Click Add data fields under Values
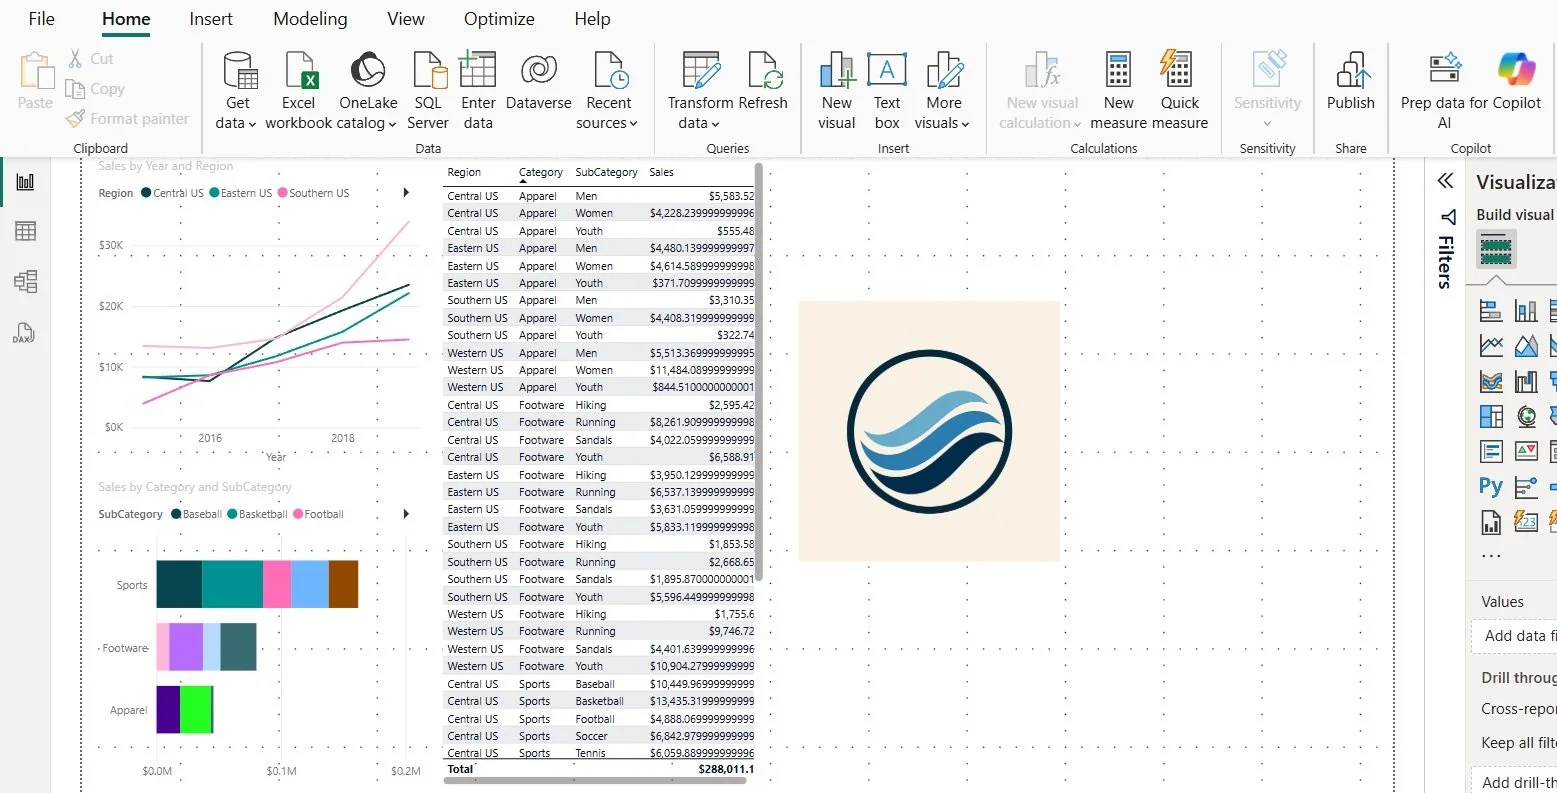Image resolution: width=1557 pixels, height=793 pixels. 1514,636
